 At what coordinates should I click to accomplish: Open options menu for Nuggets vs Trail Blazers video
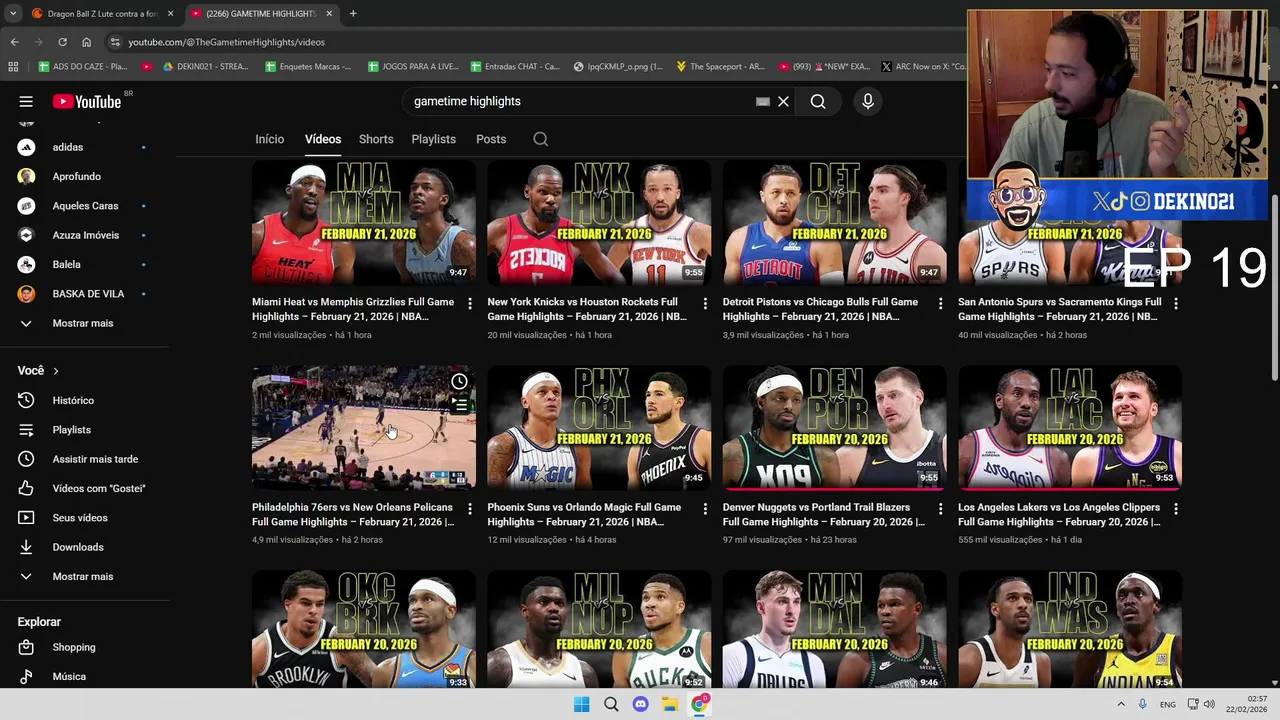click(x=940, y=508)
